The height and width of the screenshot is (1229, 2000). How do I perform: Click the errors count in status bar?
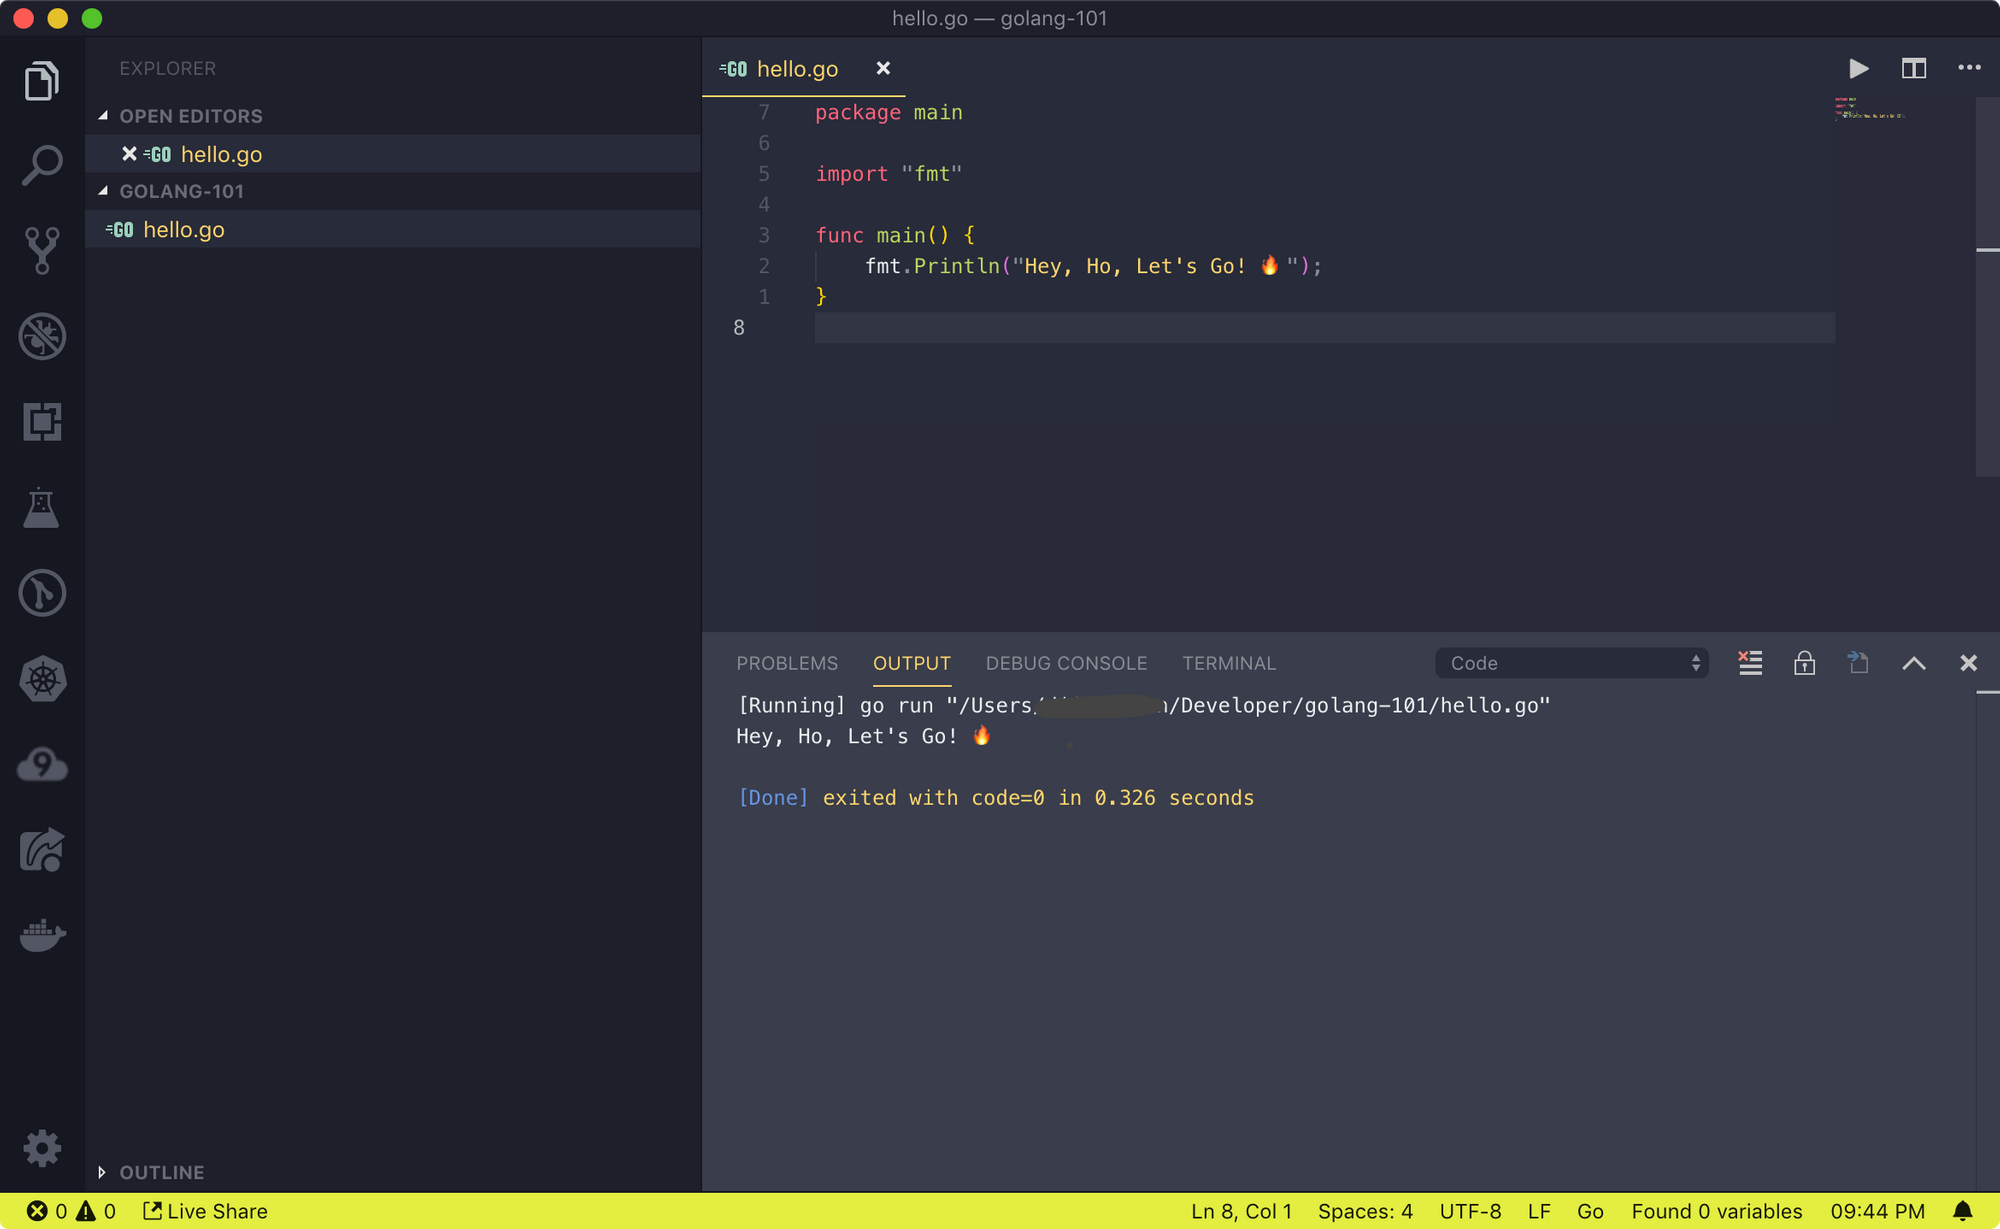(x=47, y=1211)
